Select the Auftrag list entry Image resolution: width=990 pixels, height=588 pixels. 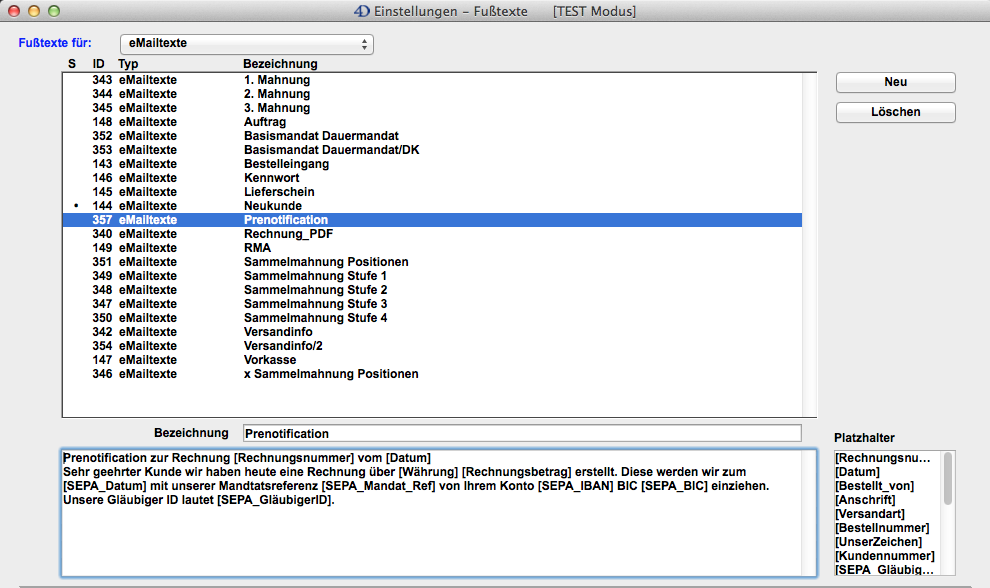tap(265, 122)
